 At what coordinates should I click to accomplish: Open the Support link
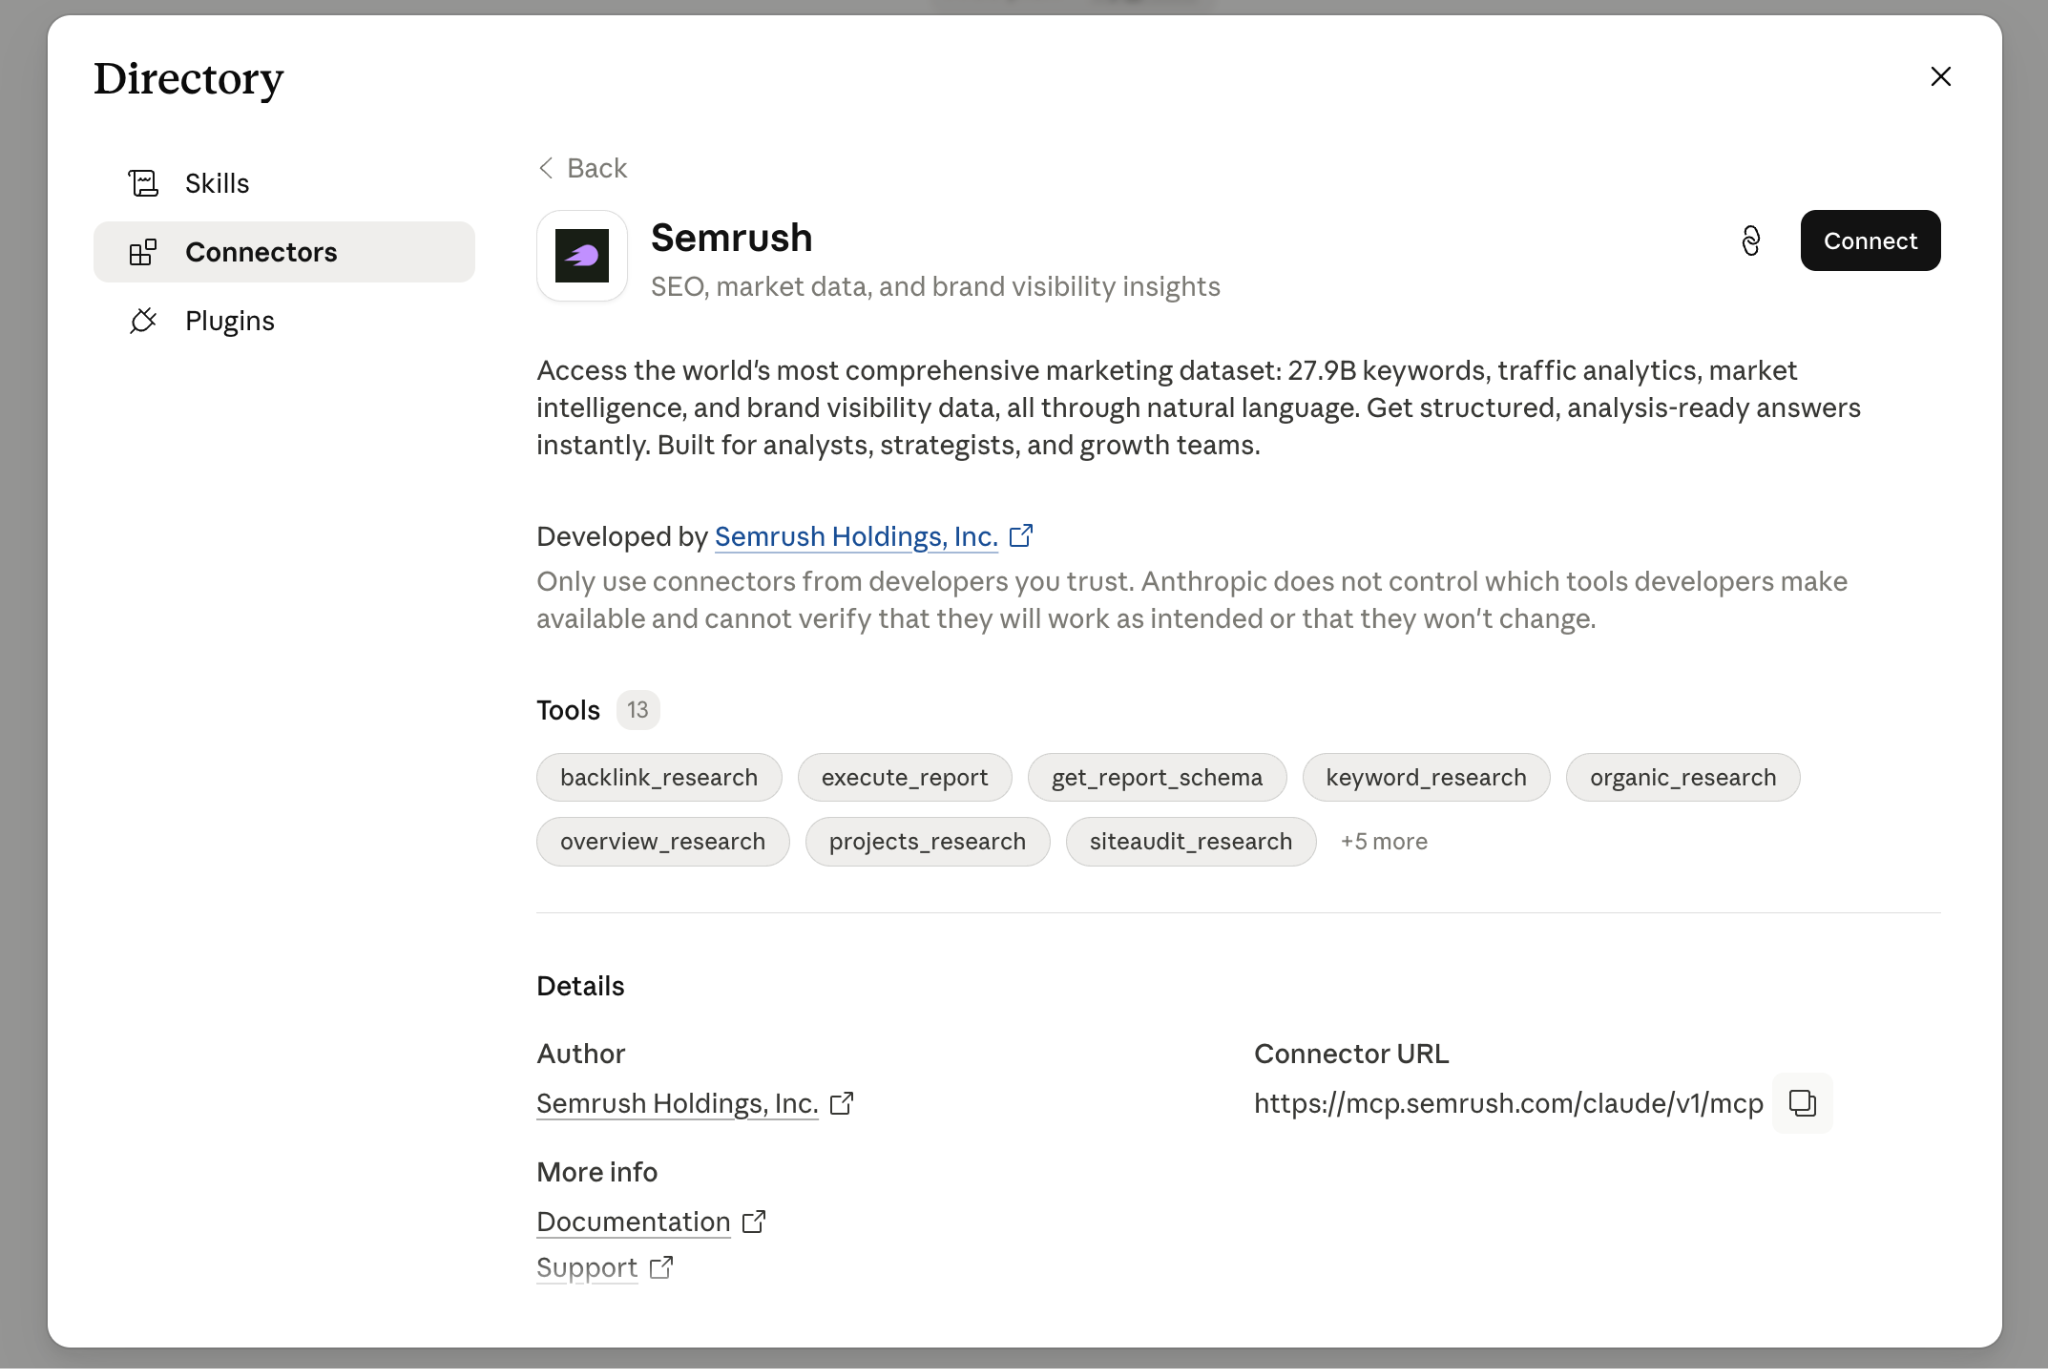point(587,1268)
